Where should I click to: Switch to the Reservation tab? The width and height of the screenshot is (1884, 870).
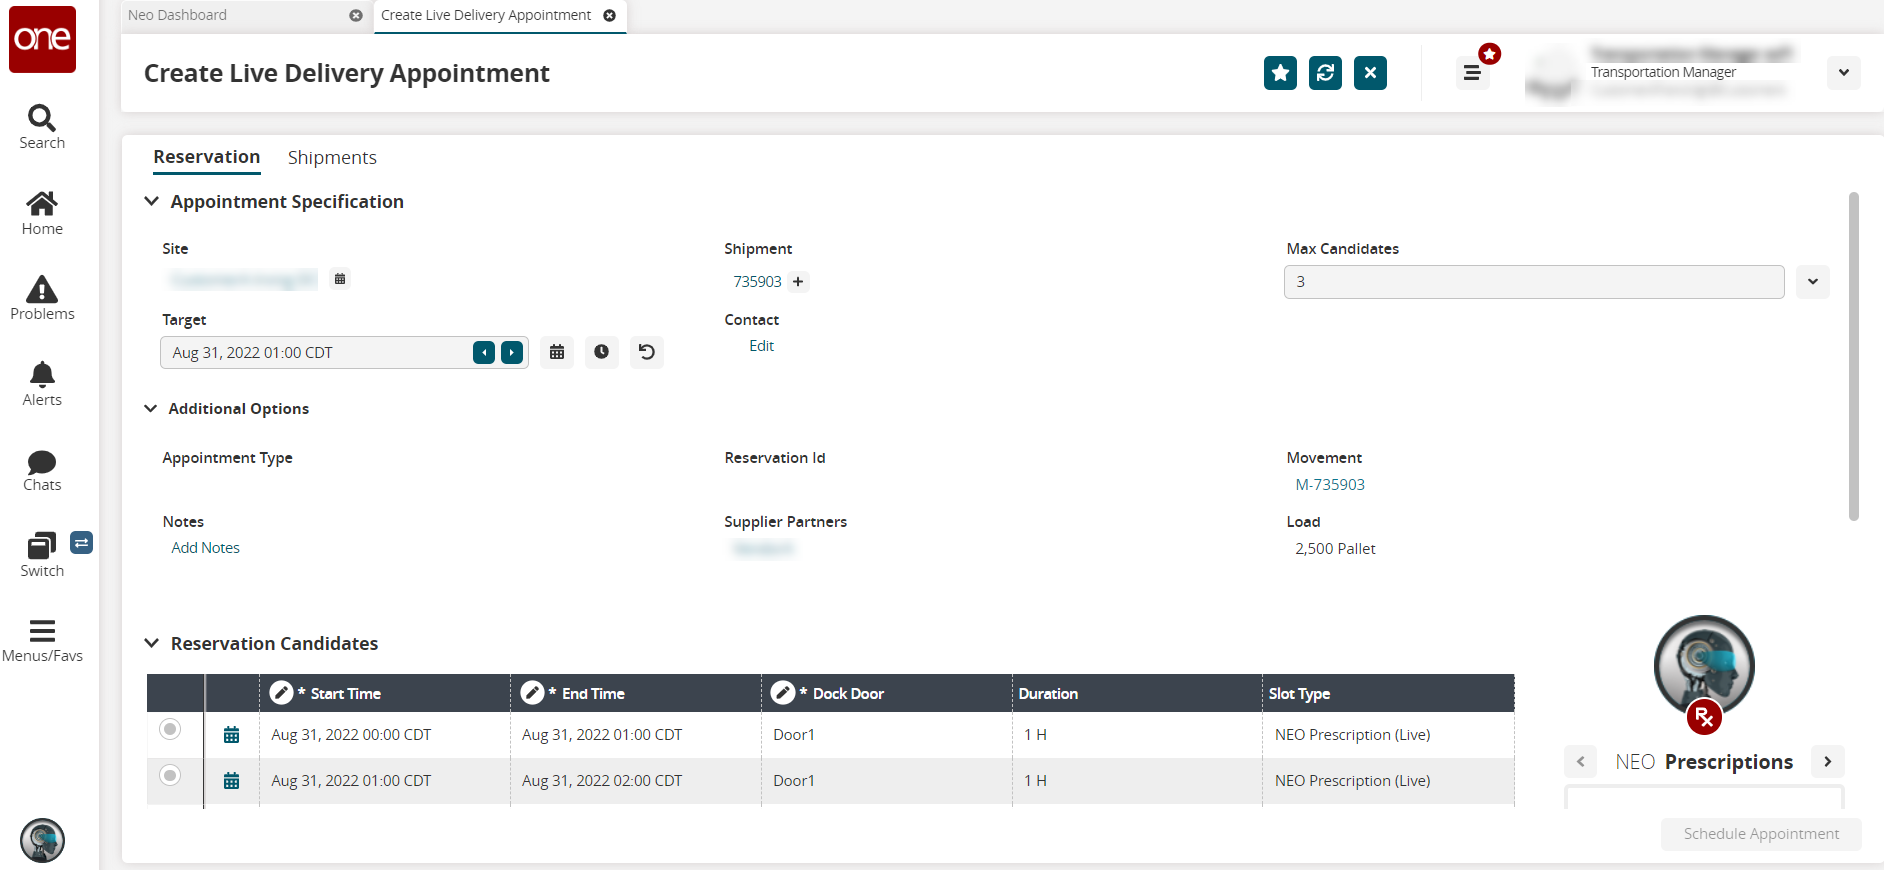pos(207,157)
